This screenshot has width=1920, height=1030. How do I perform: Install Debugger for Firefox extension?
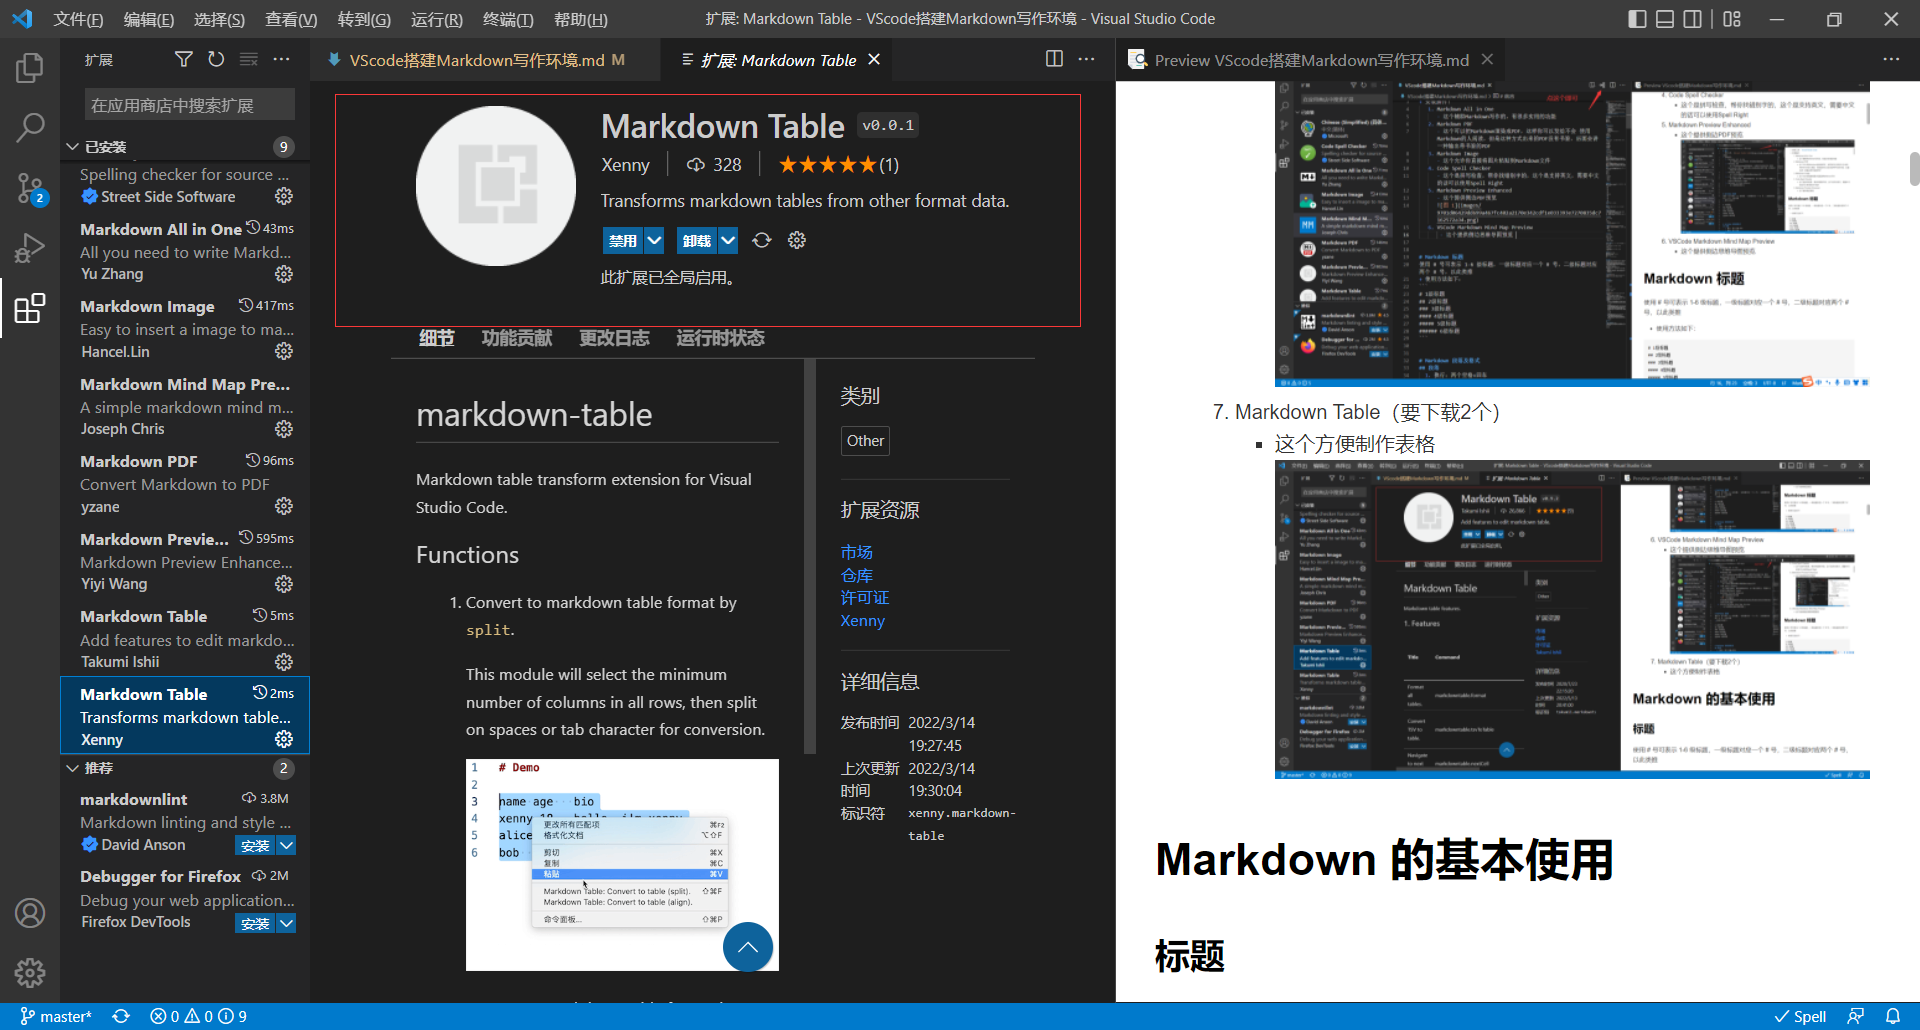(256, 923)
